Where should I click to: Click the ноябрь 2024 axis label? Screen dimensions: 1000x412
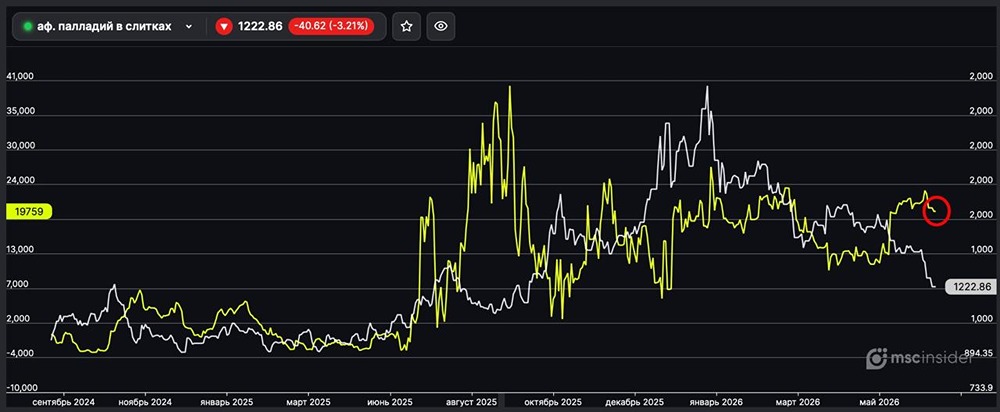(146, 402)
